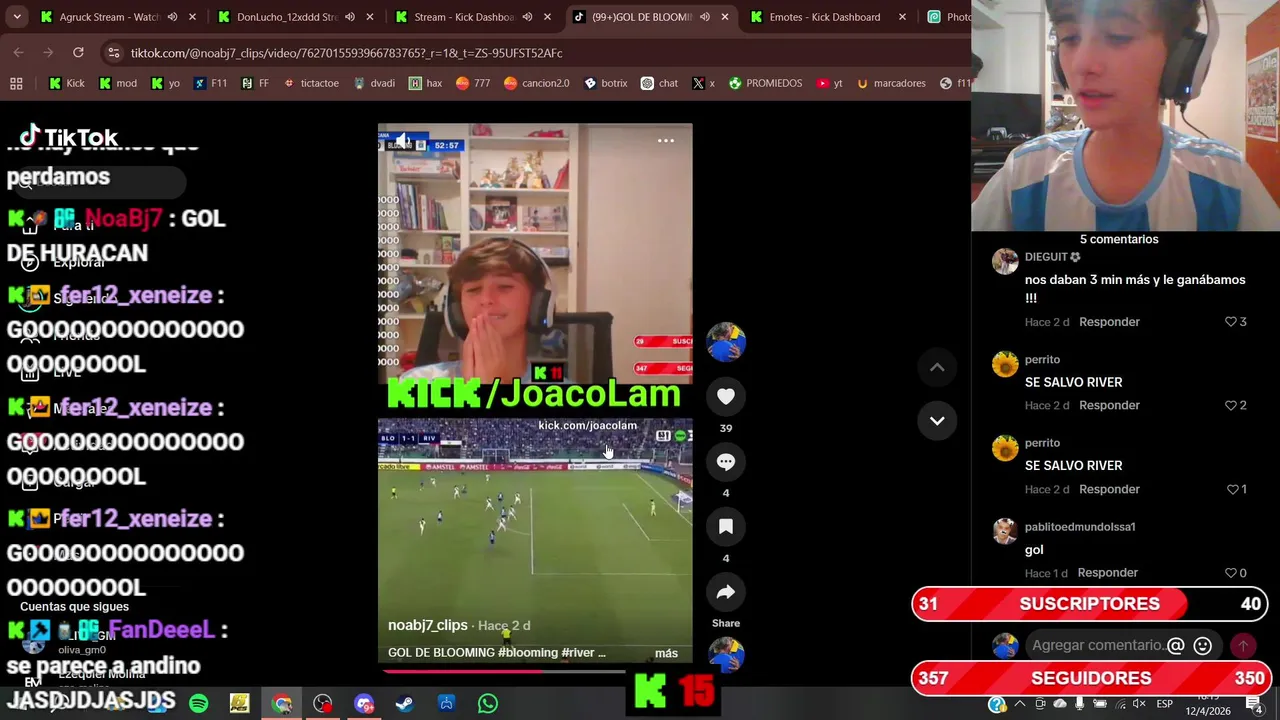The width and height of the screenshot is (1280, 720).
Task: Open the Chrome apps grid bookmarks icon
Action: point(16,83)
